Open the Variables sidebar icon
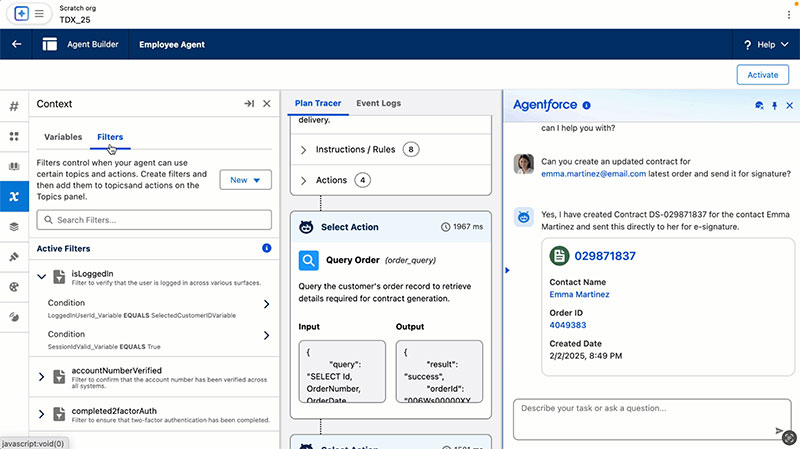800x449 pixels. [14, 196]
